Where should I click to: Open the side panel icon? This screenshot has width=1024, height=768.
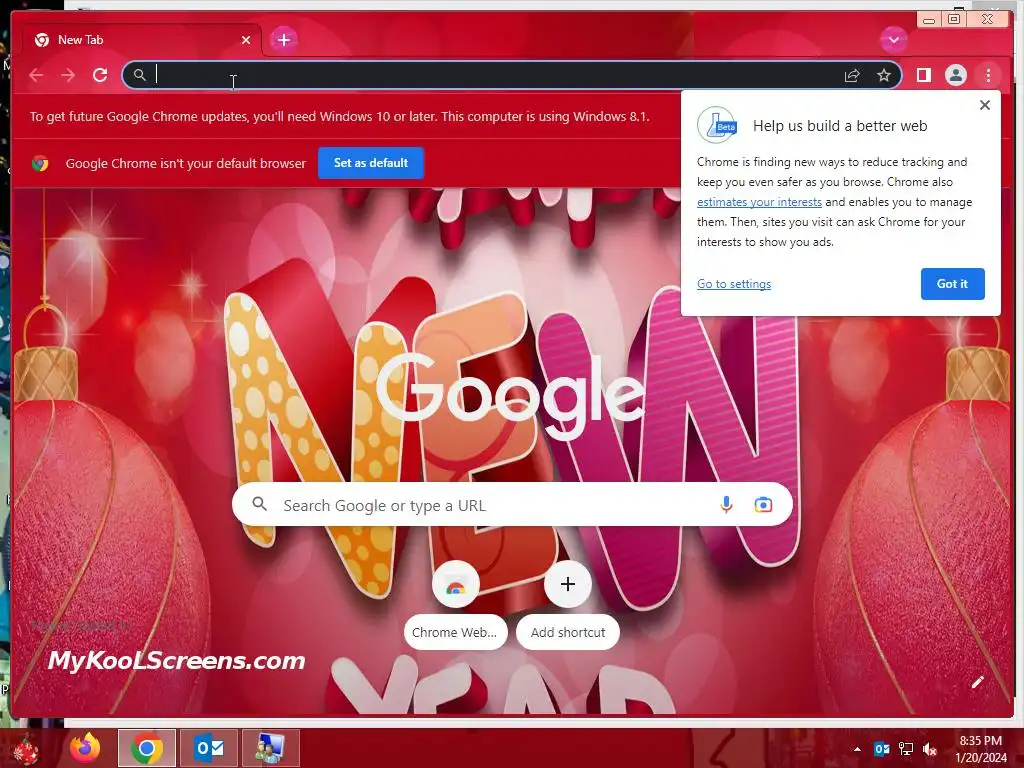923,75
